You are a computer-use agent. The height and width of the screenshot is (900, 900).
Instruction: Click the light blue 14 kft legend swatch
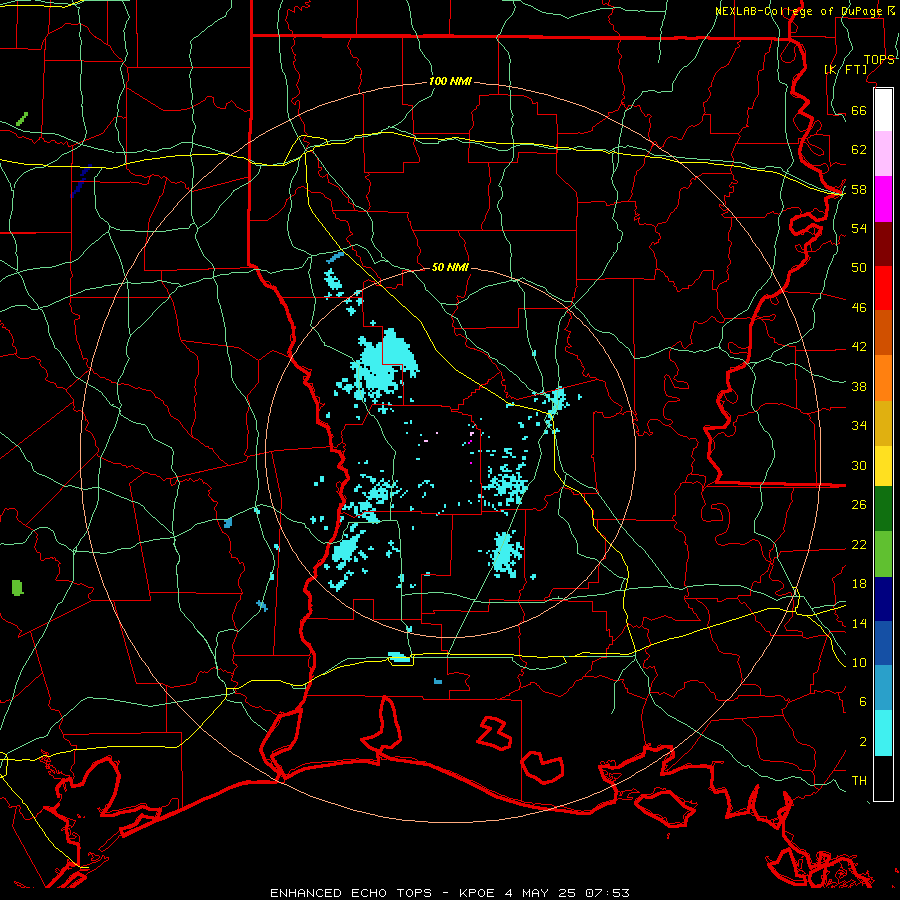(x=883, y=688)
